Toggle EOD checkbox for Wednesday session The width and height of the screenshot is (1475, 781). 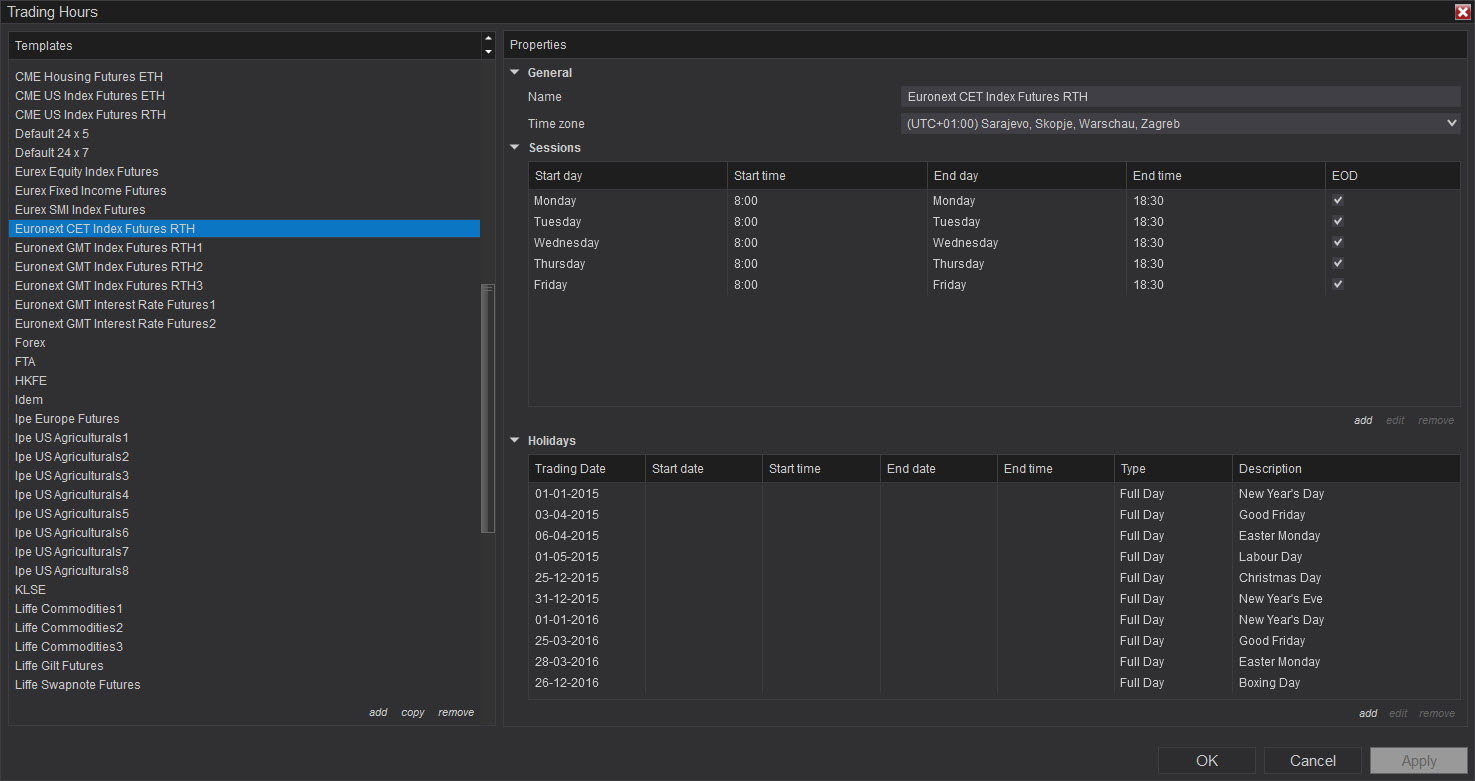point(1338,242)
